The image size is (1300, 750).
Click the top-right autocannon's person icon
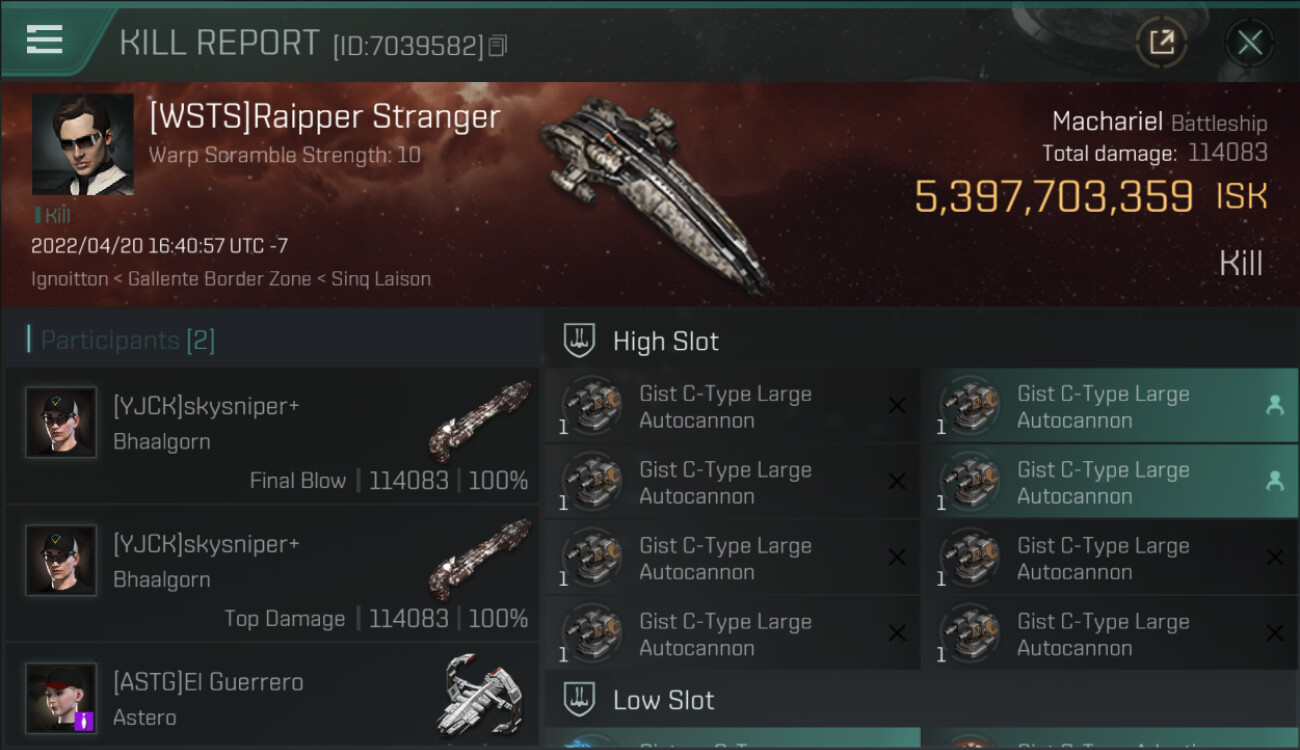pyautogui.click(x=1274, y=405)
